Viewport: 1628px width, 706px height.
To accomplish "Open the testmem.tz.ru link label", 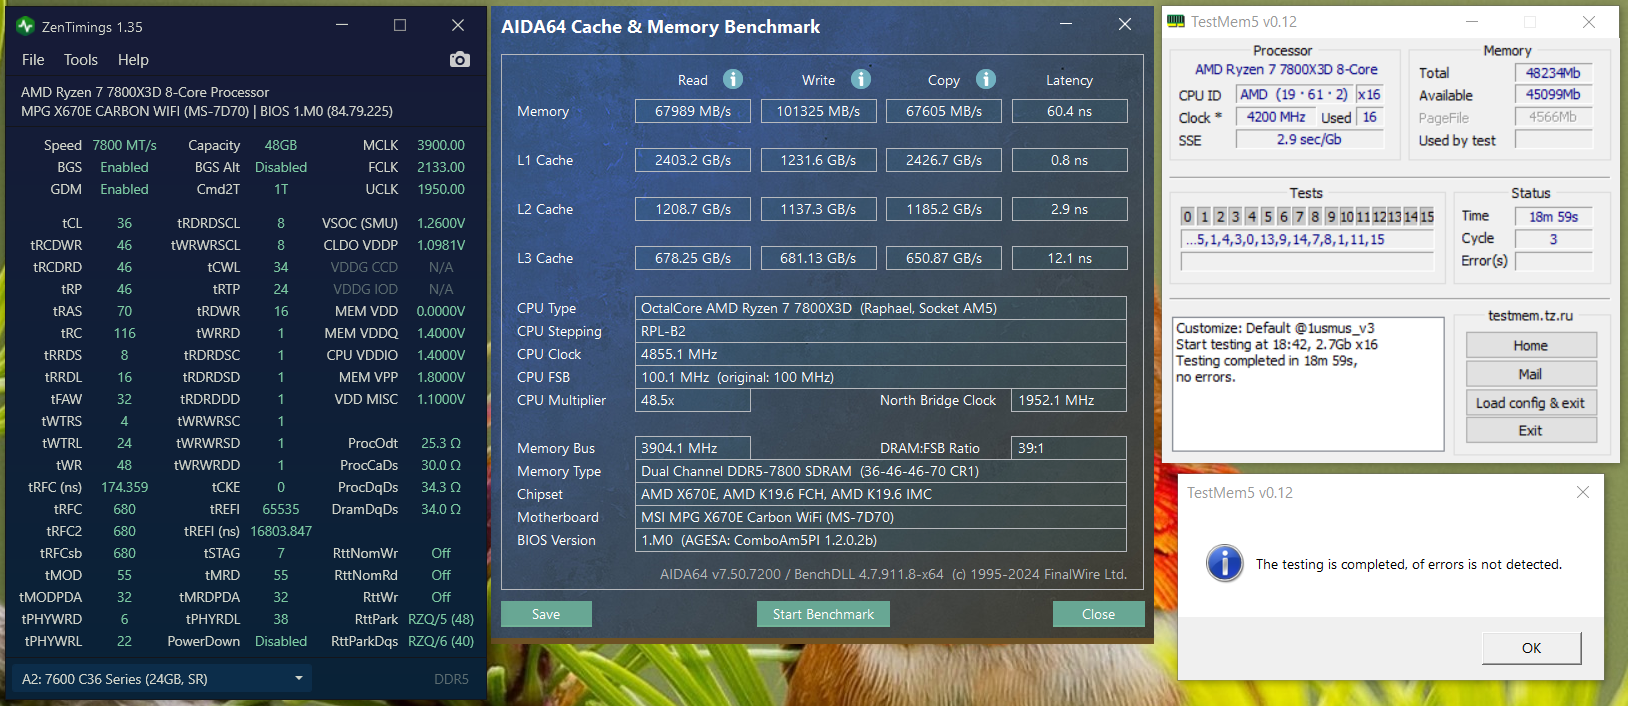I will (x=1531, y=315).
